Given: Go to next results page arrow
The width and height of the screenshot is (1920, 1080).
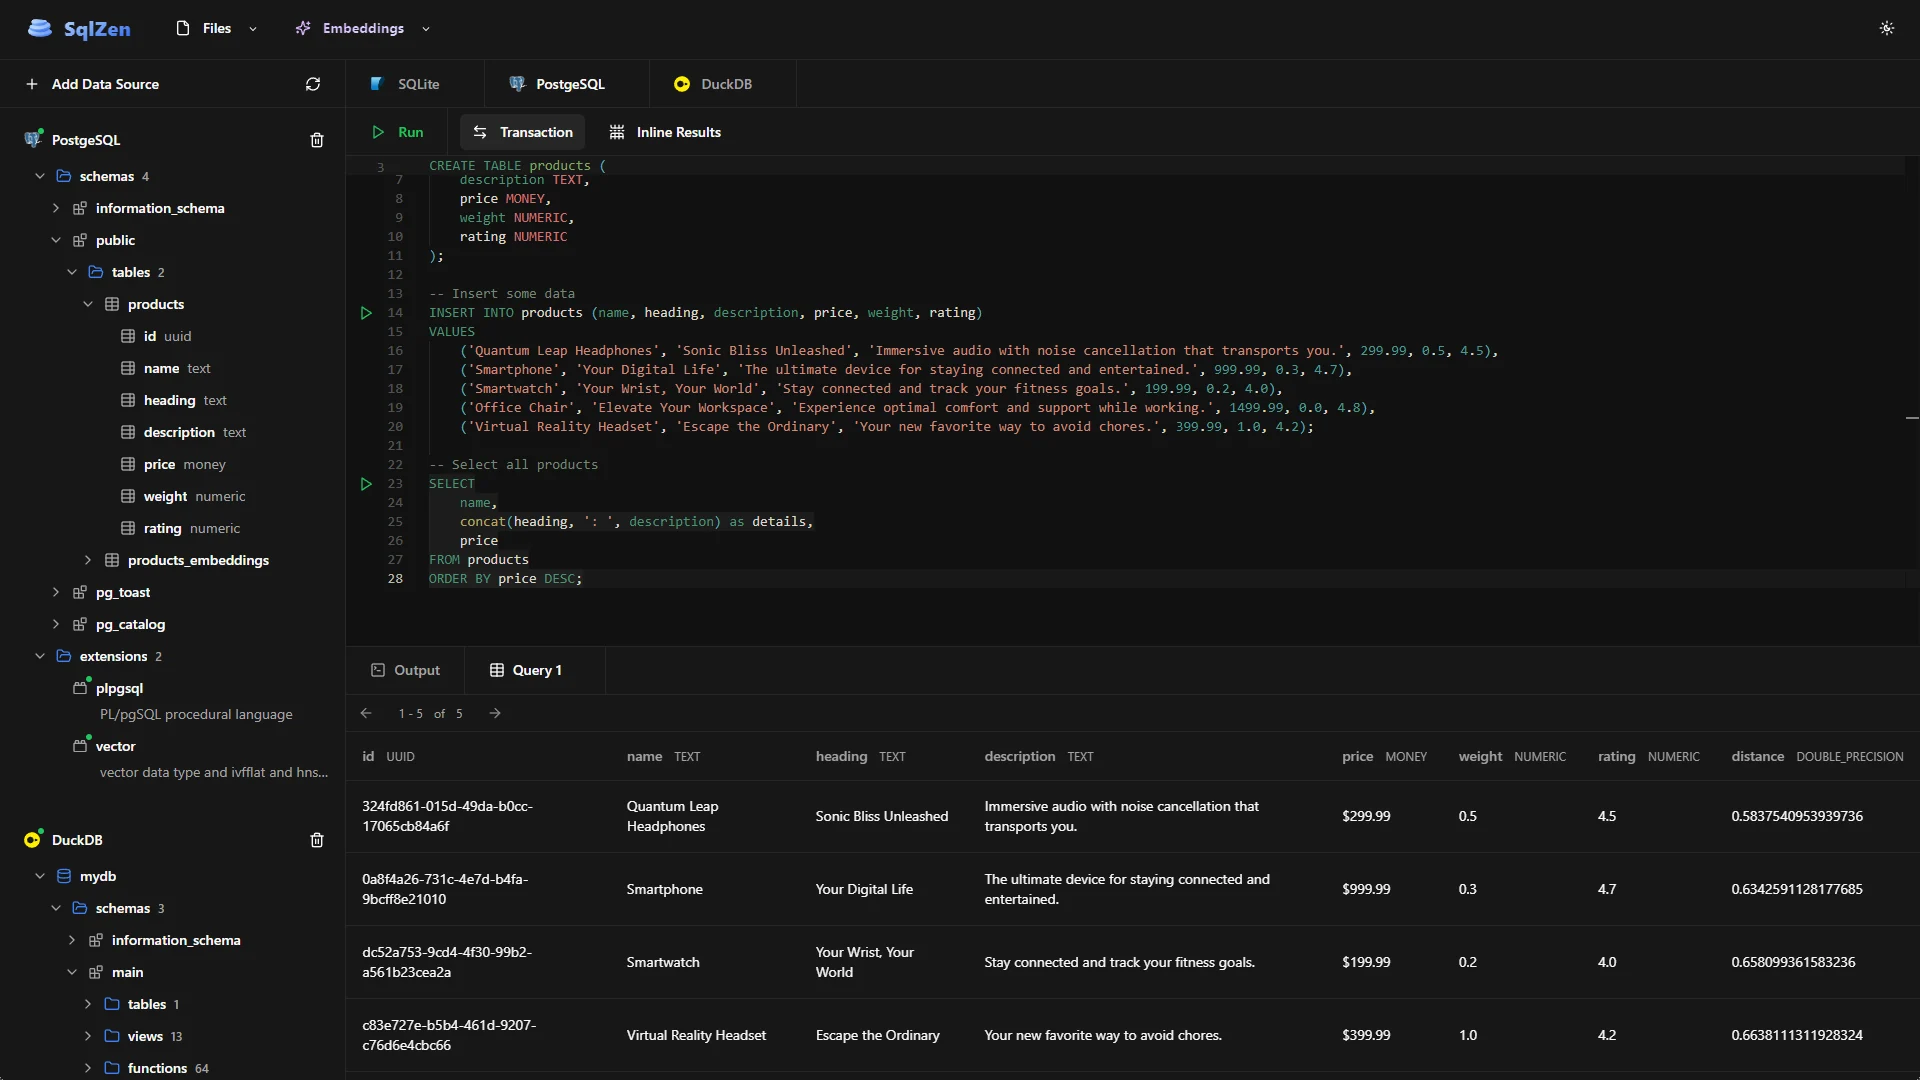Looking at the screenshot, I should tap(495, 713).
